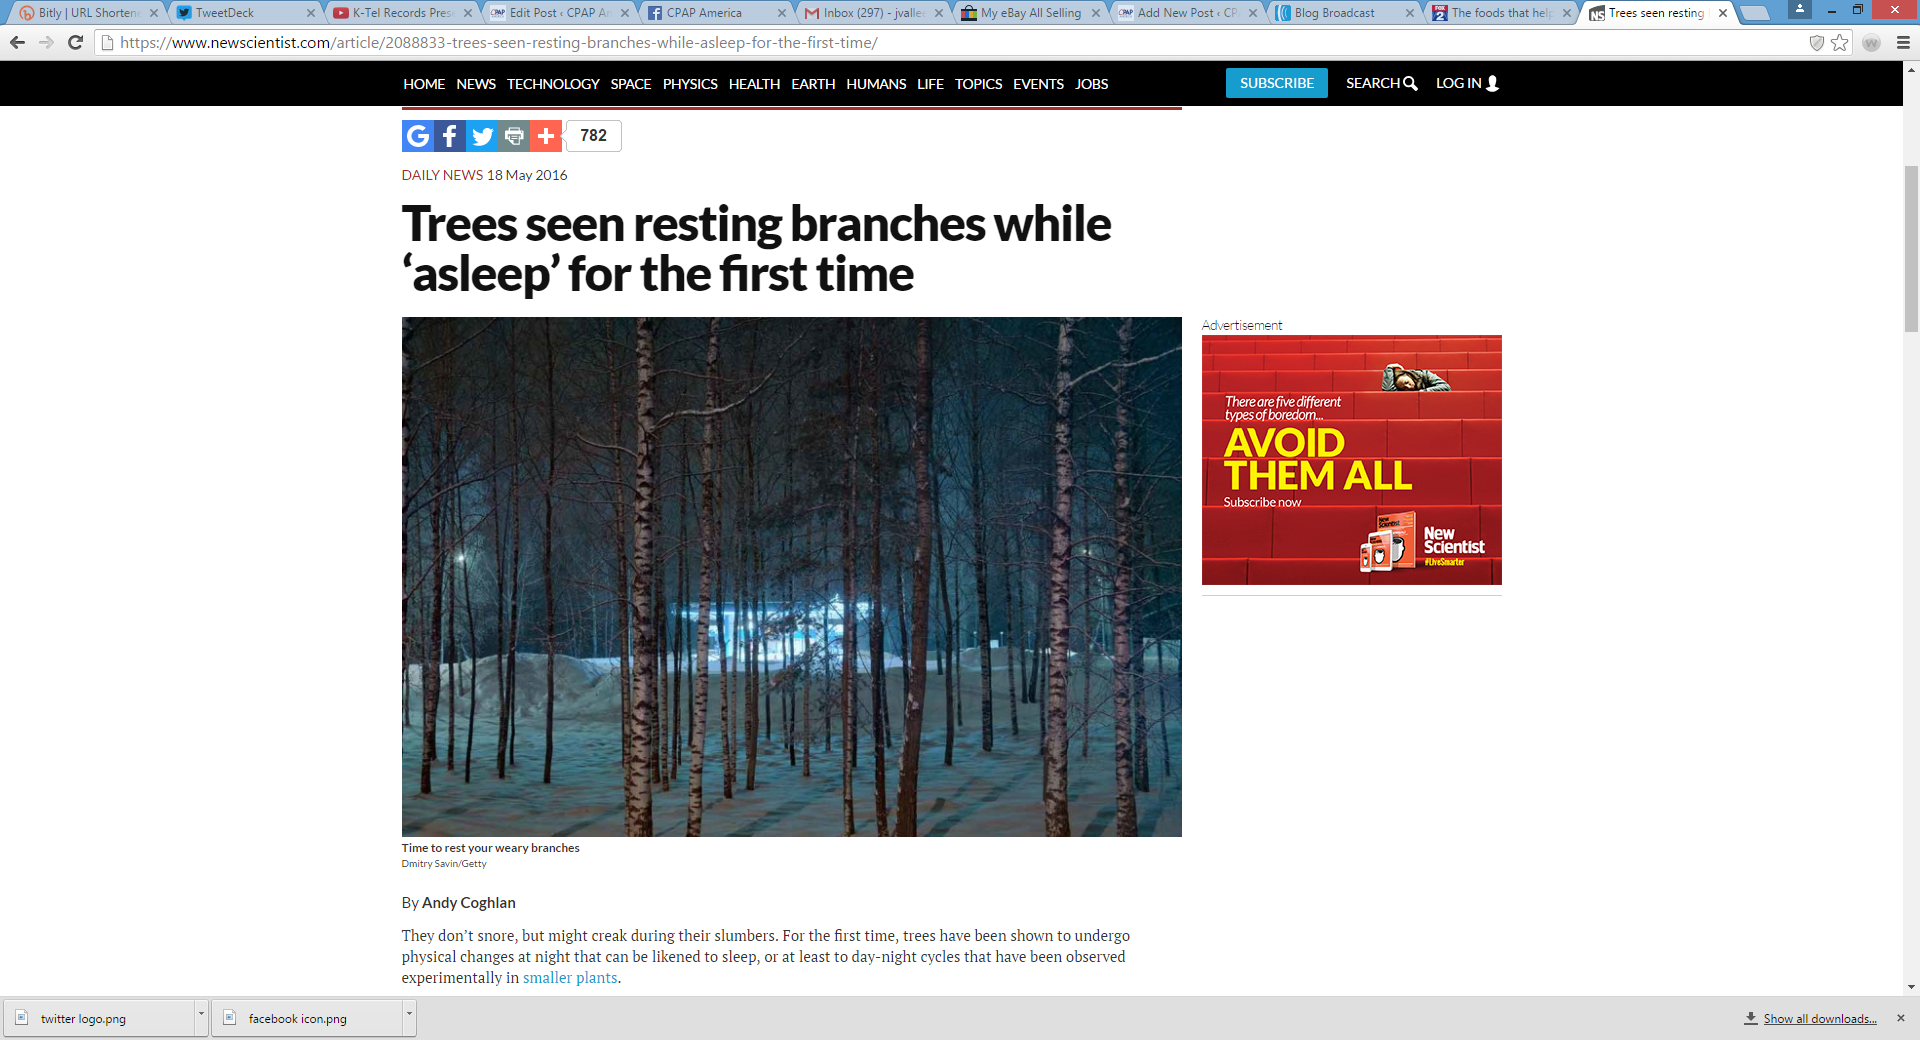Screen dimensions: 1920x1040
Task: Expand facebook icon.png download options arrow
Action: coord(409,1014)
